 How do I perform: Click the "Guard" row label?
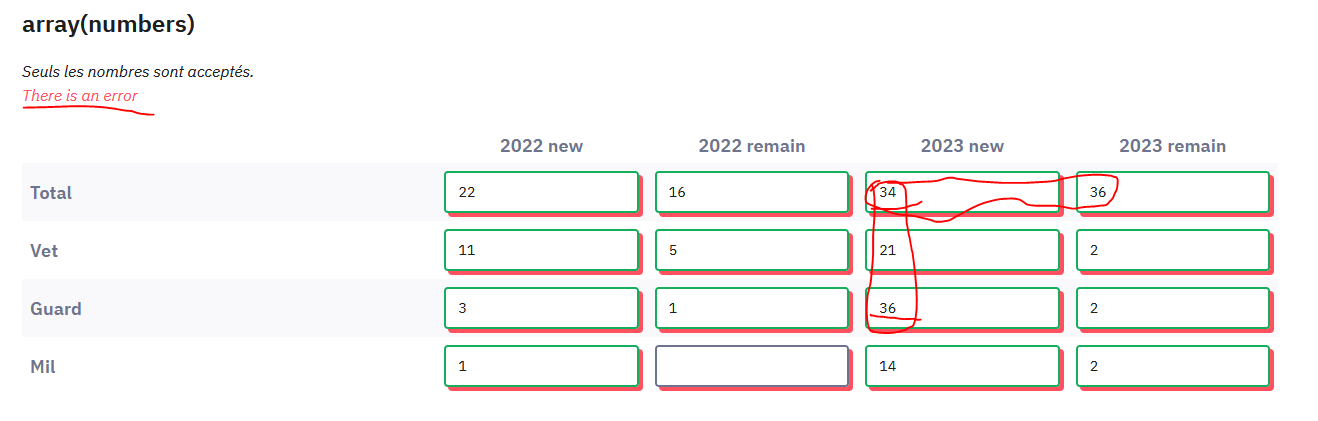coord(56,309)
